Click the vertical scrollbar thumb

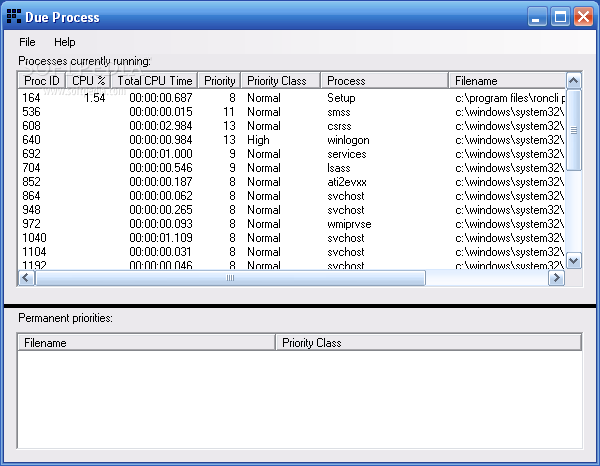[574, 130]
